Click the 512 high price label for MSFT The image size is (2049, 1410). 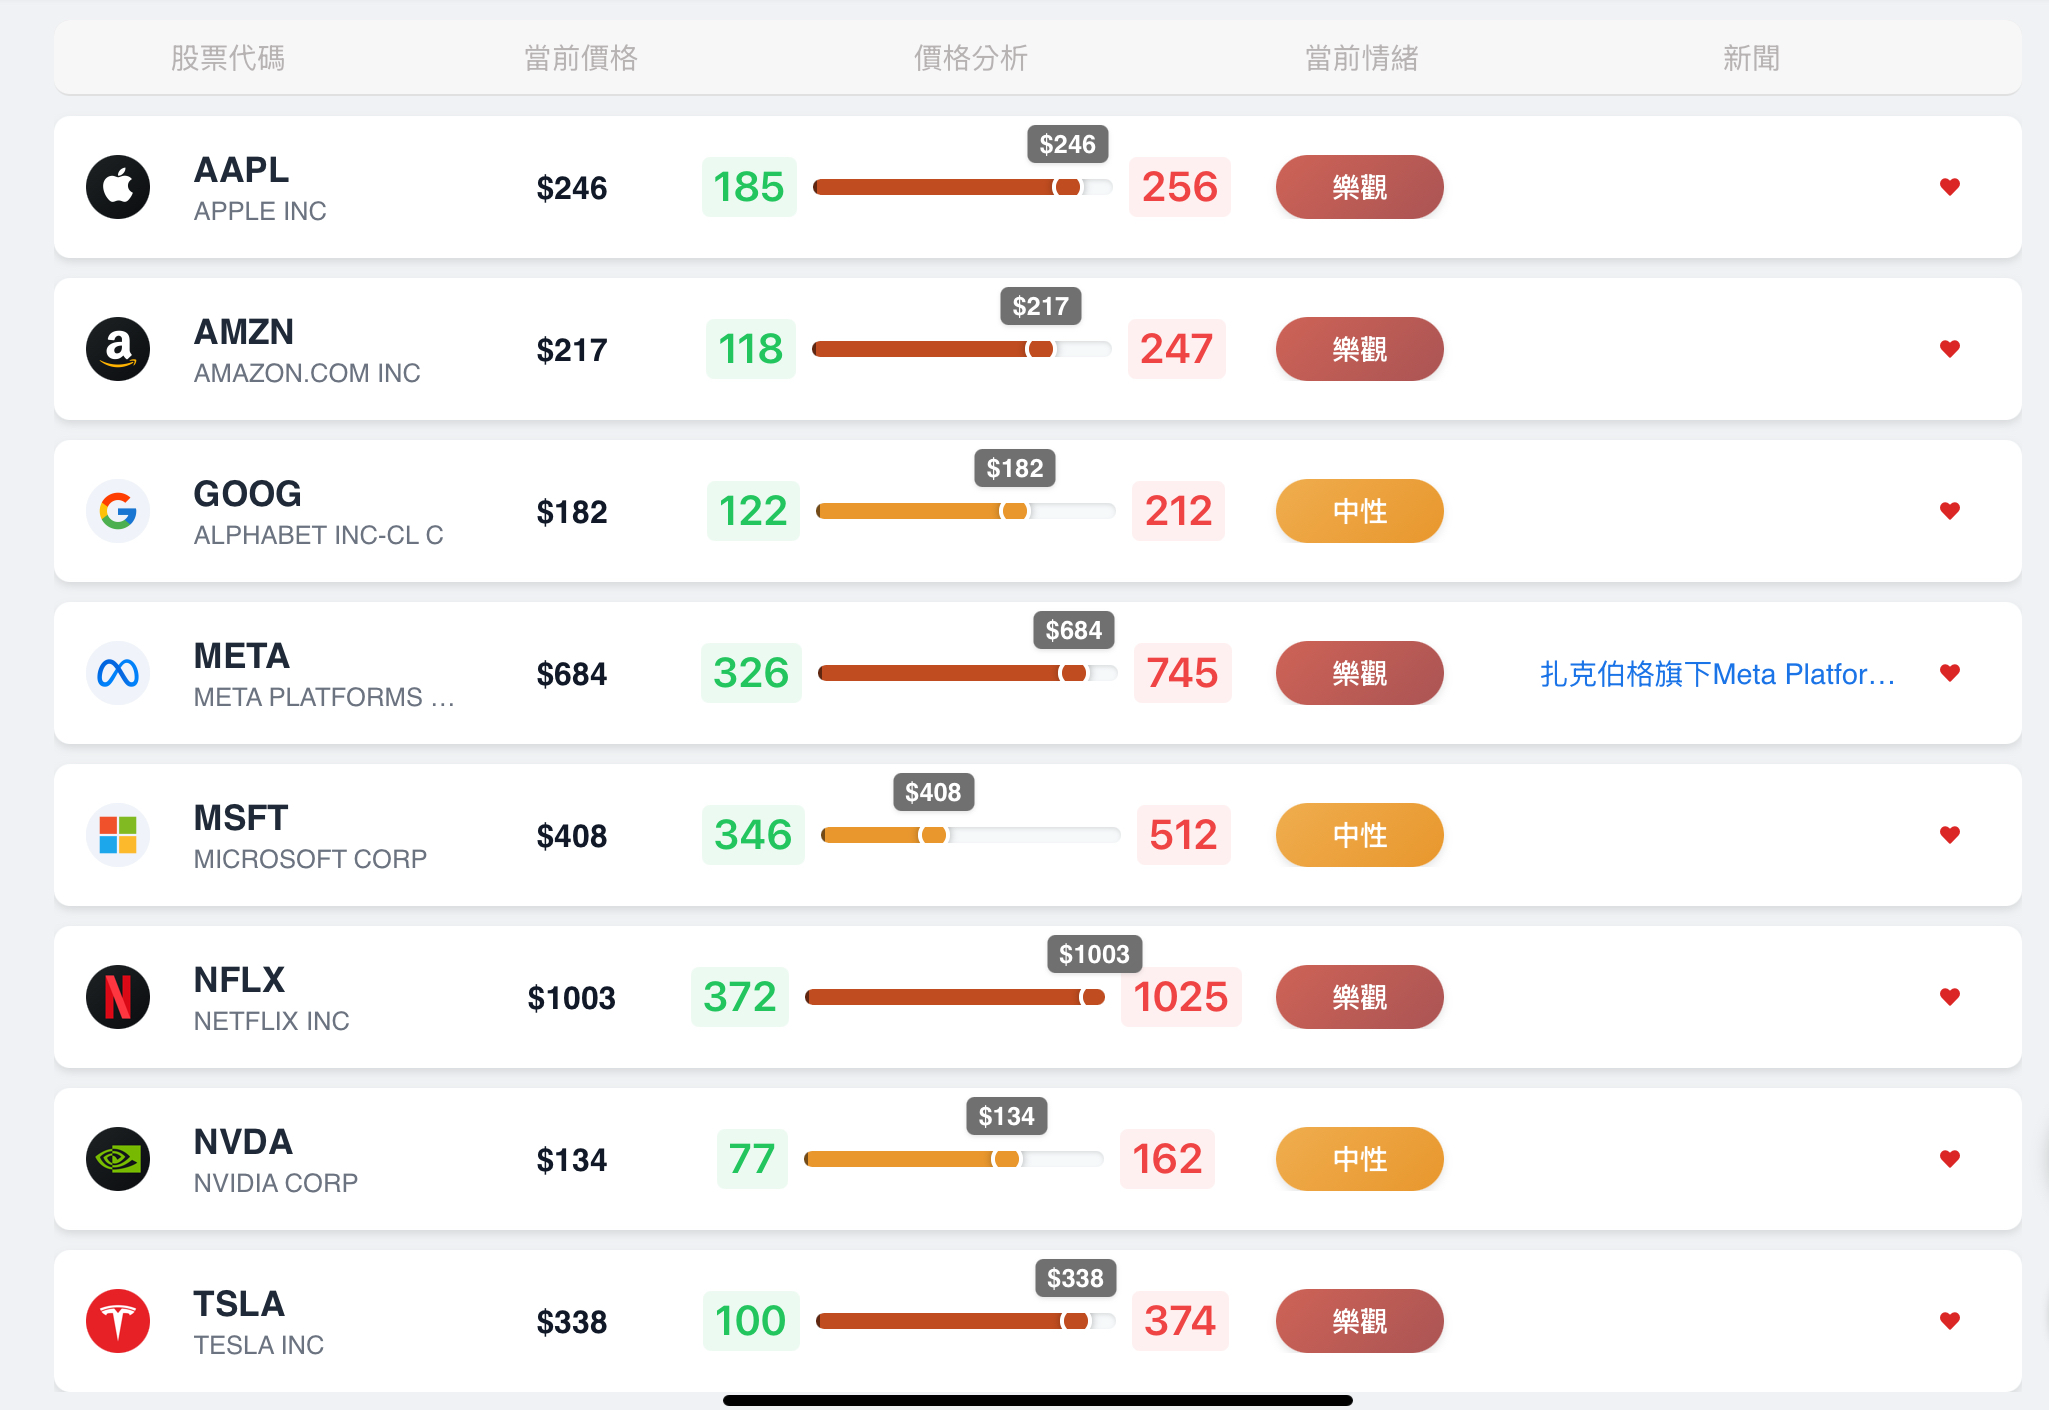(1183, 835)
